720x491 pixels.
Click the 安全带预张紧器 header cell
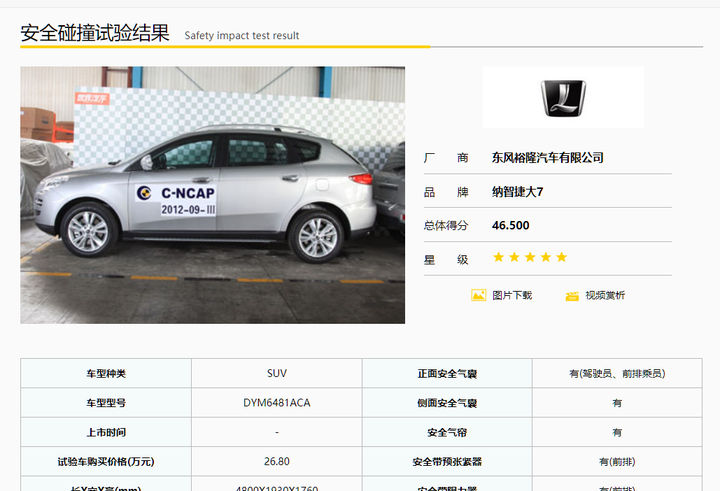click(x=447, y=462)
